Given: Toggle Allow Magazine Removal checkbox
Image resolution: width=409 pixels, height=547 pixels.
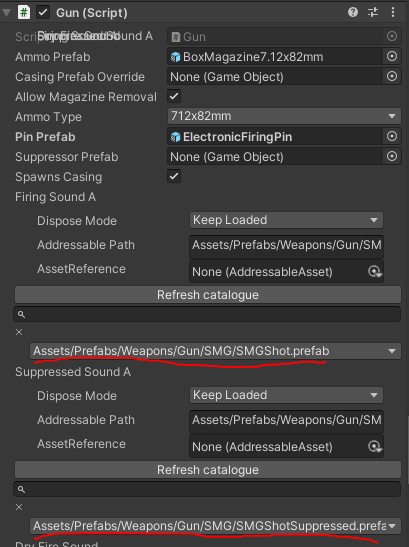Looking at the screenshot, I should coord(174,96).
